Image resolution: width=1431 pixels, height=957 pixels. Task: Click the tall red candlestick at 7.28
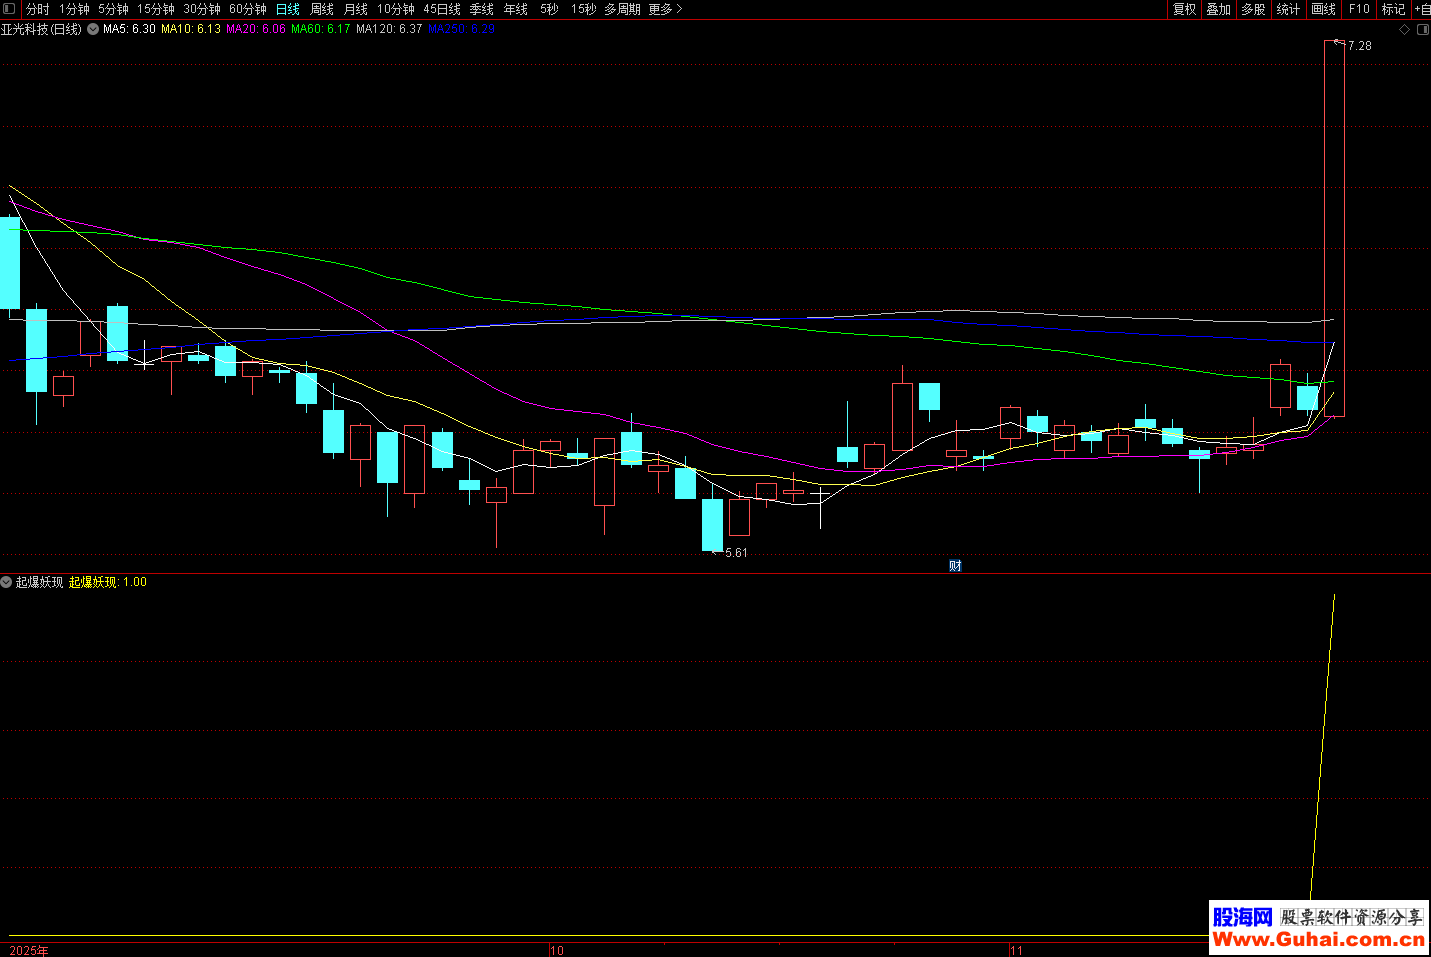1334,228
